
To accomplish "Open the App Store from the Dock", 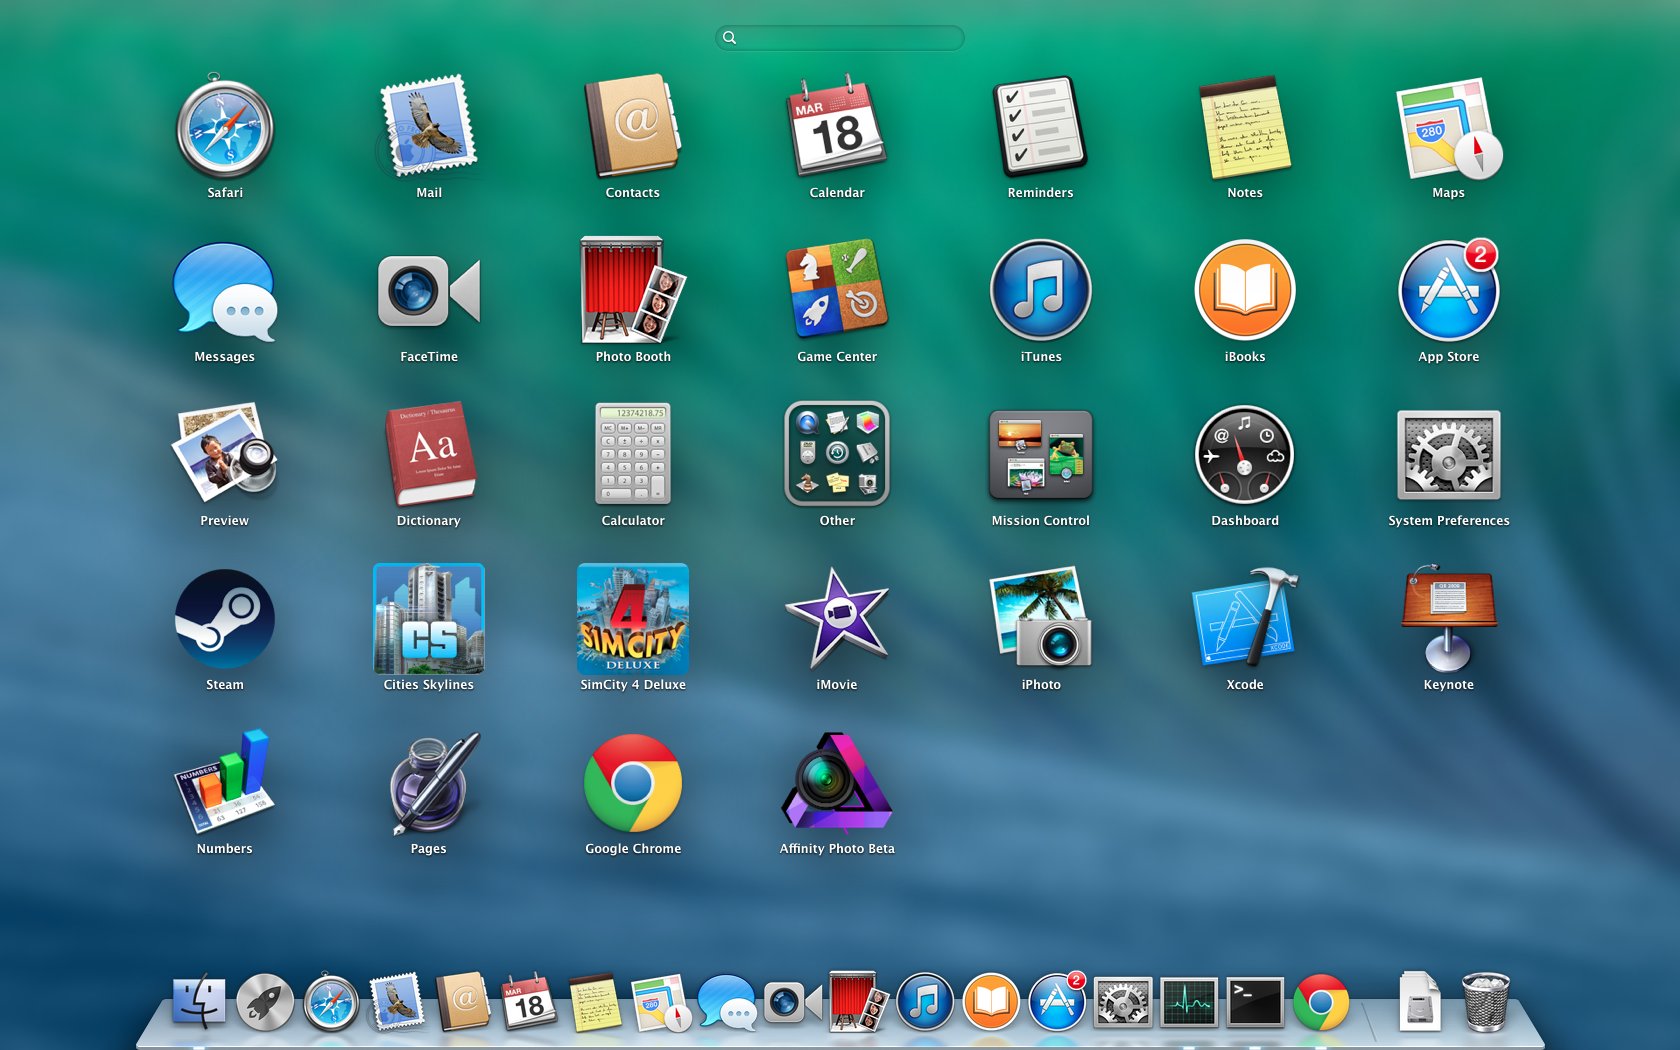I will click(1057, 1001).
